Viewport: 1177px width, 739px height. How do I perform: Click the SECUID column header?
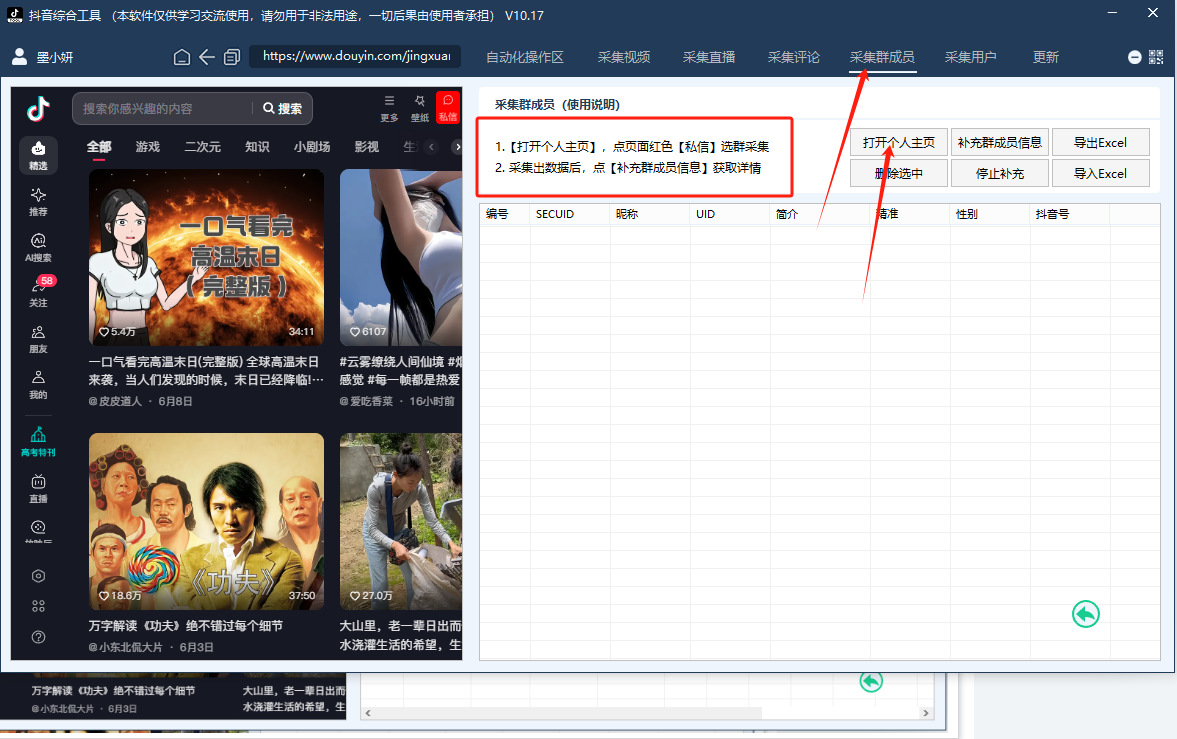coord(570,214)
